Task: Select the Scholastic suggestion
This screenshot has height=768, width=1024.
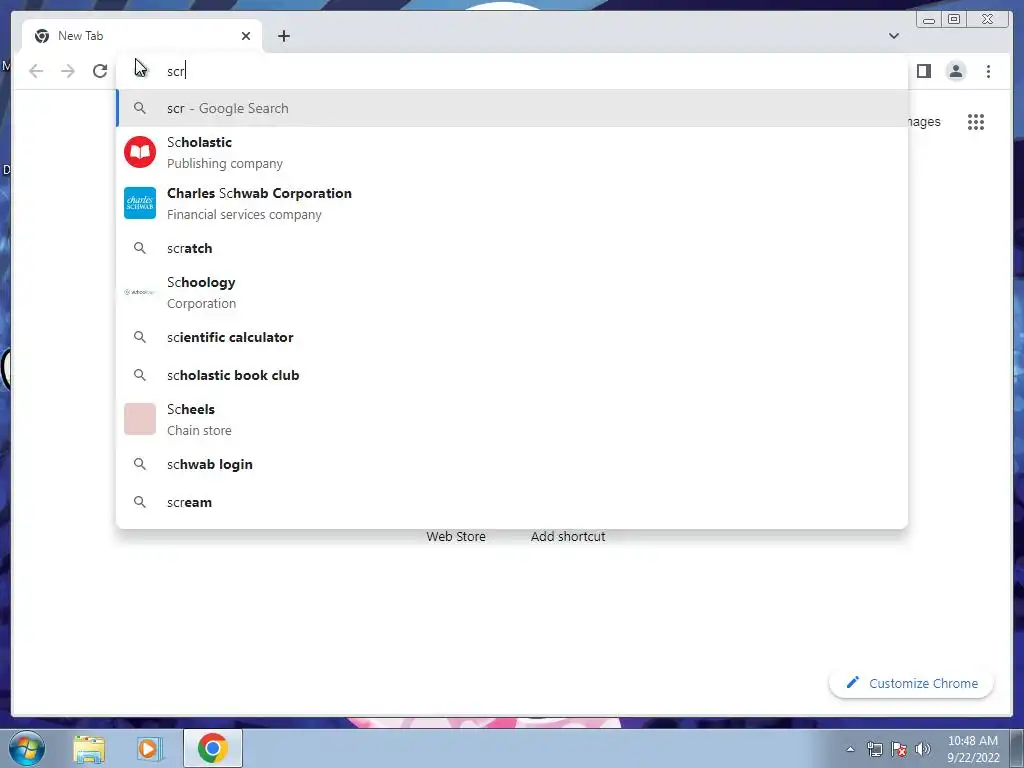Action: [512, 152]
